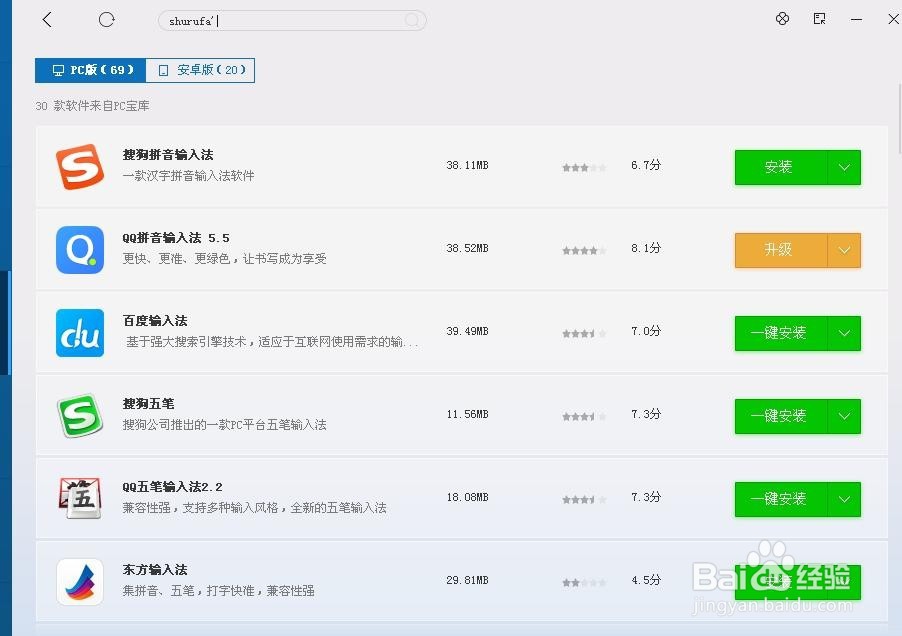Open the 搜狗五笔 title link
Screen dimensions: 902x636
coord(148,403)
